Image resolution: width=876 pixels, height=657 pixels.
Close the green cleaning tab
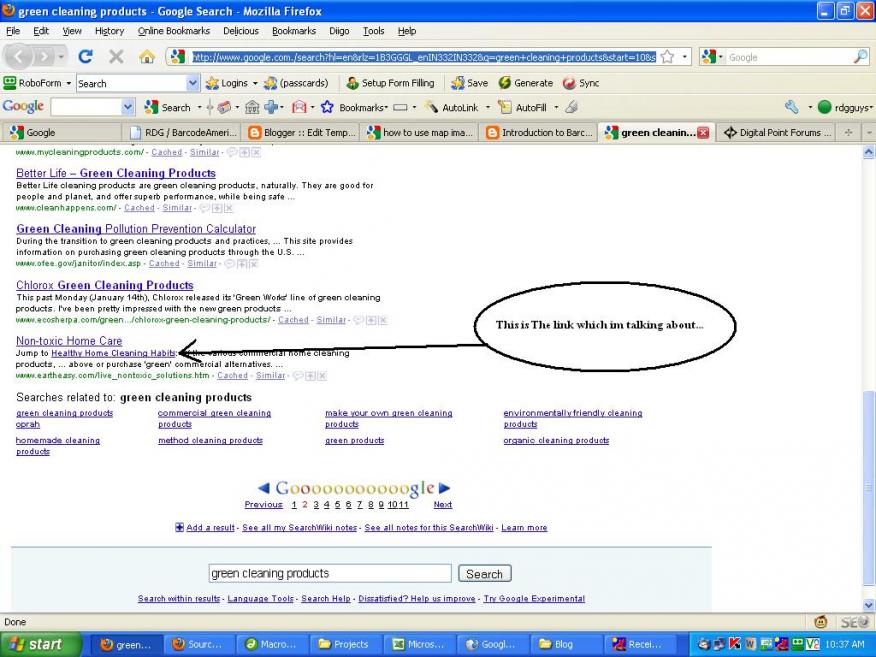(703, 132)
